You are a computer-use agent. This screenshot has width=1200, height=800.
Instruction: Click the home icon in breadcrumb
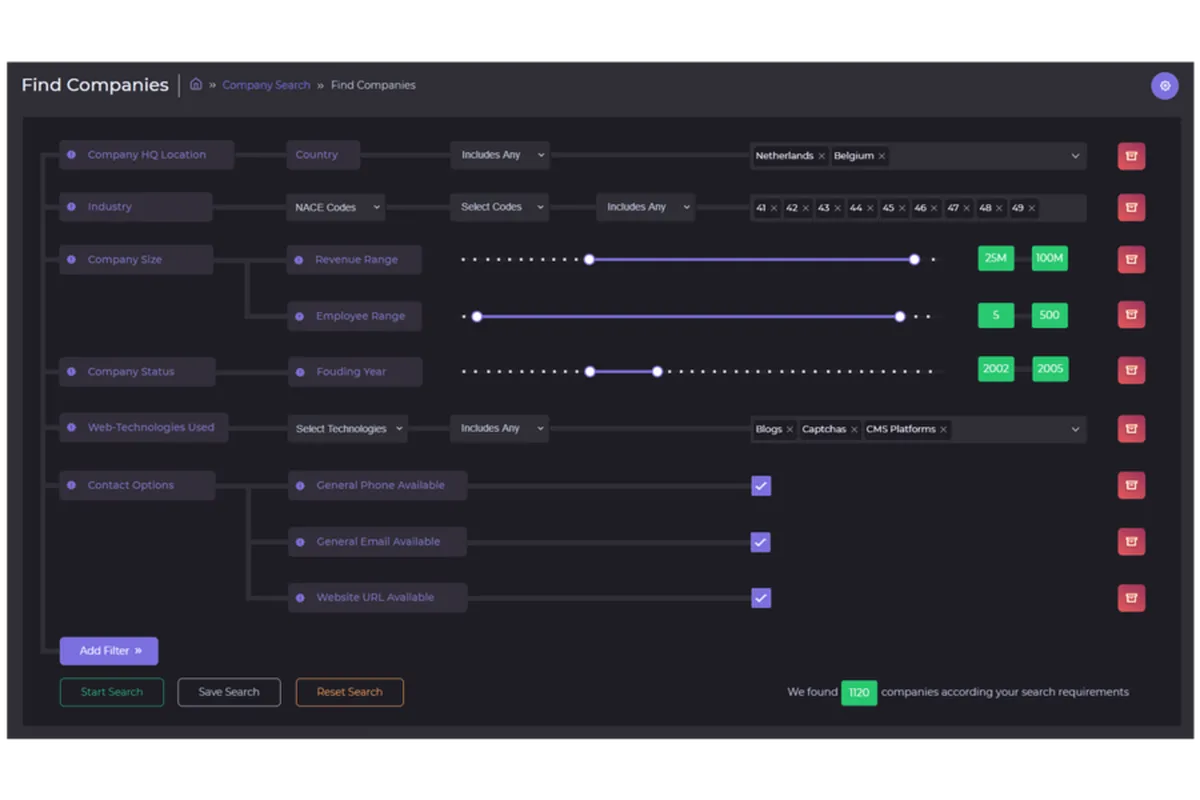[196, 85]
